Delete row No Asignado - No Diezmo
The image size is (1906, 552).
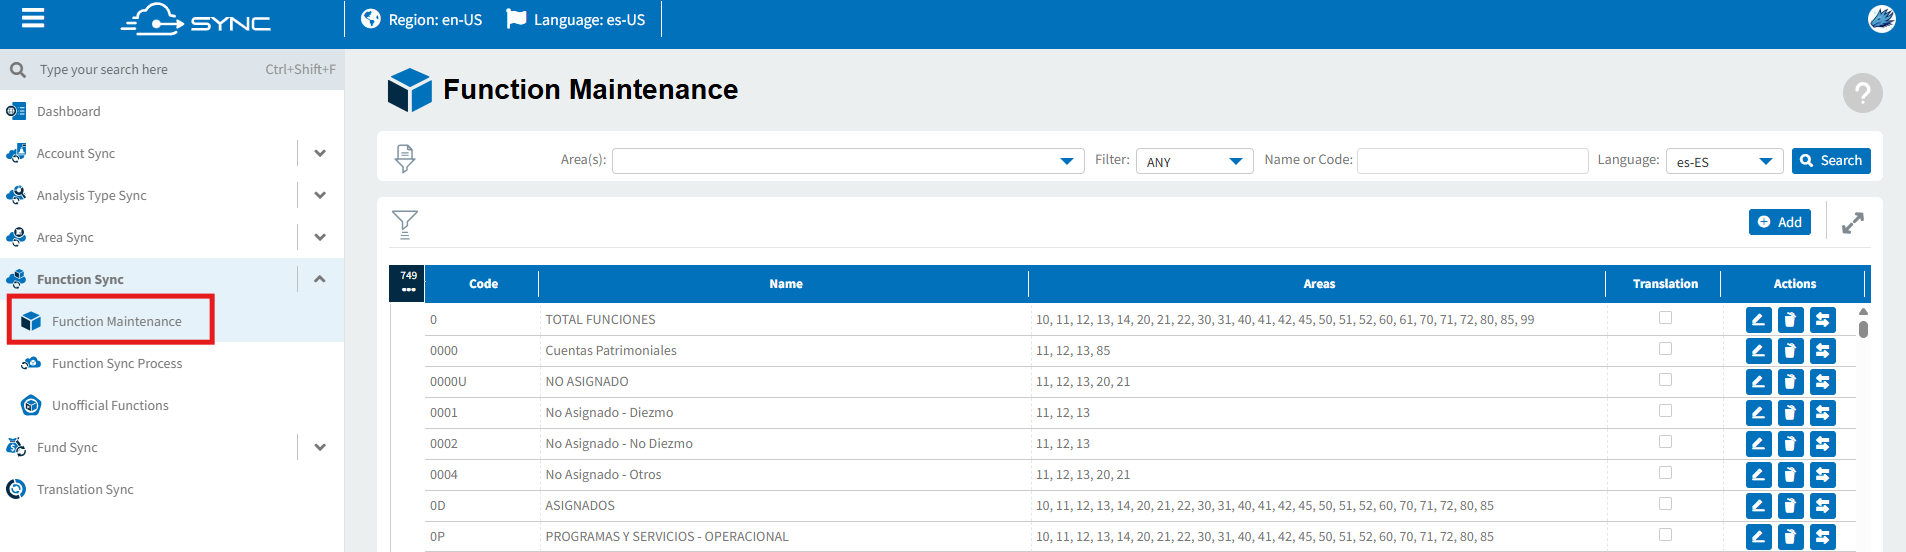(x=1790, y=444)
